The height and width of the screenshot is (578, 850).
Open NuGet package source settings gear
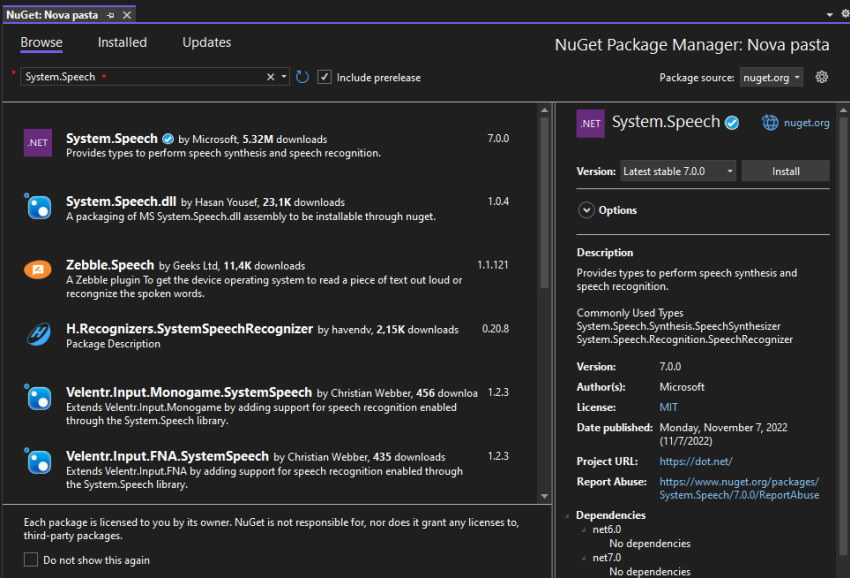pyautogui.click(x=822, y=76)
